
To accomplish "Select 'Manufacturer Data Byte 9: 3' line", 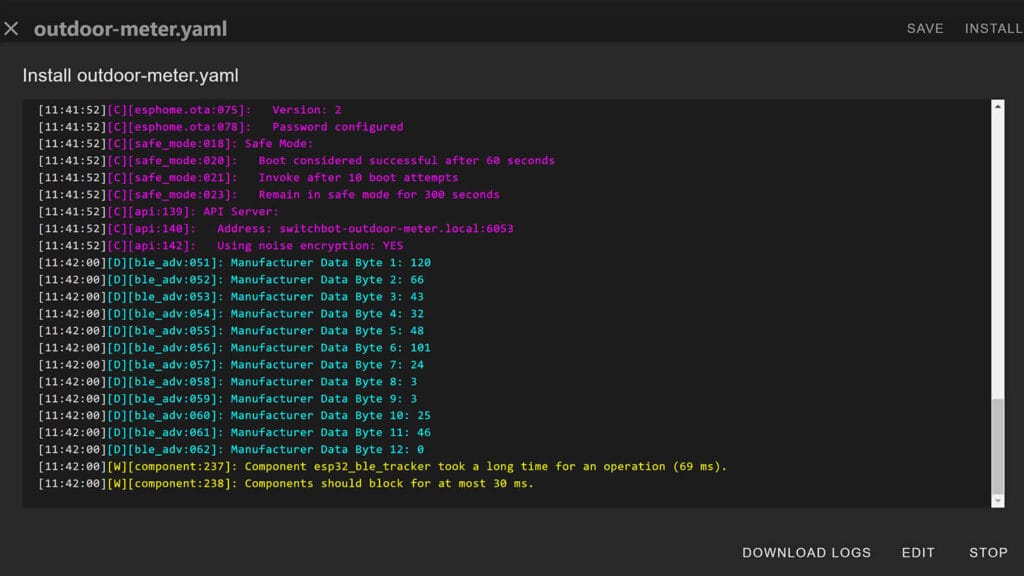I will 228,398.
